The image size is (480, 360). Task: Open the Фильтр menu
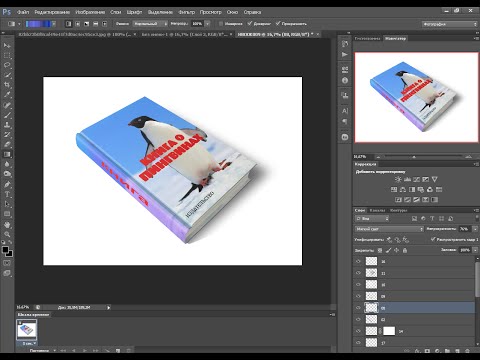[x=186, y=12]
